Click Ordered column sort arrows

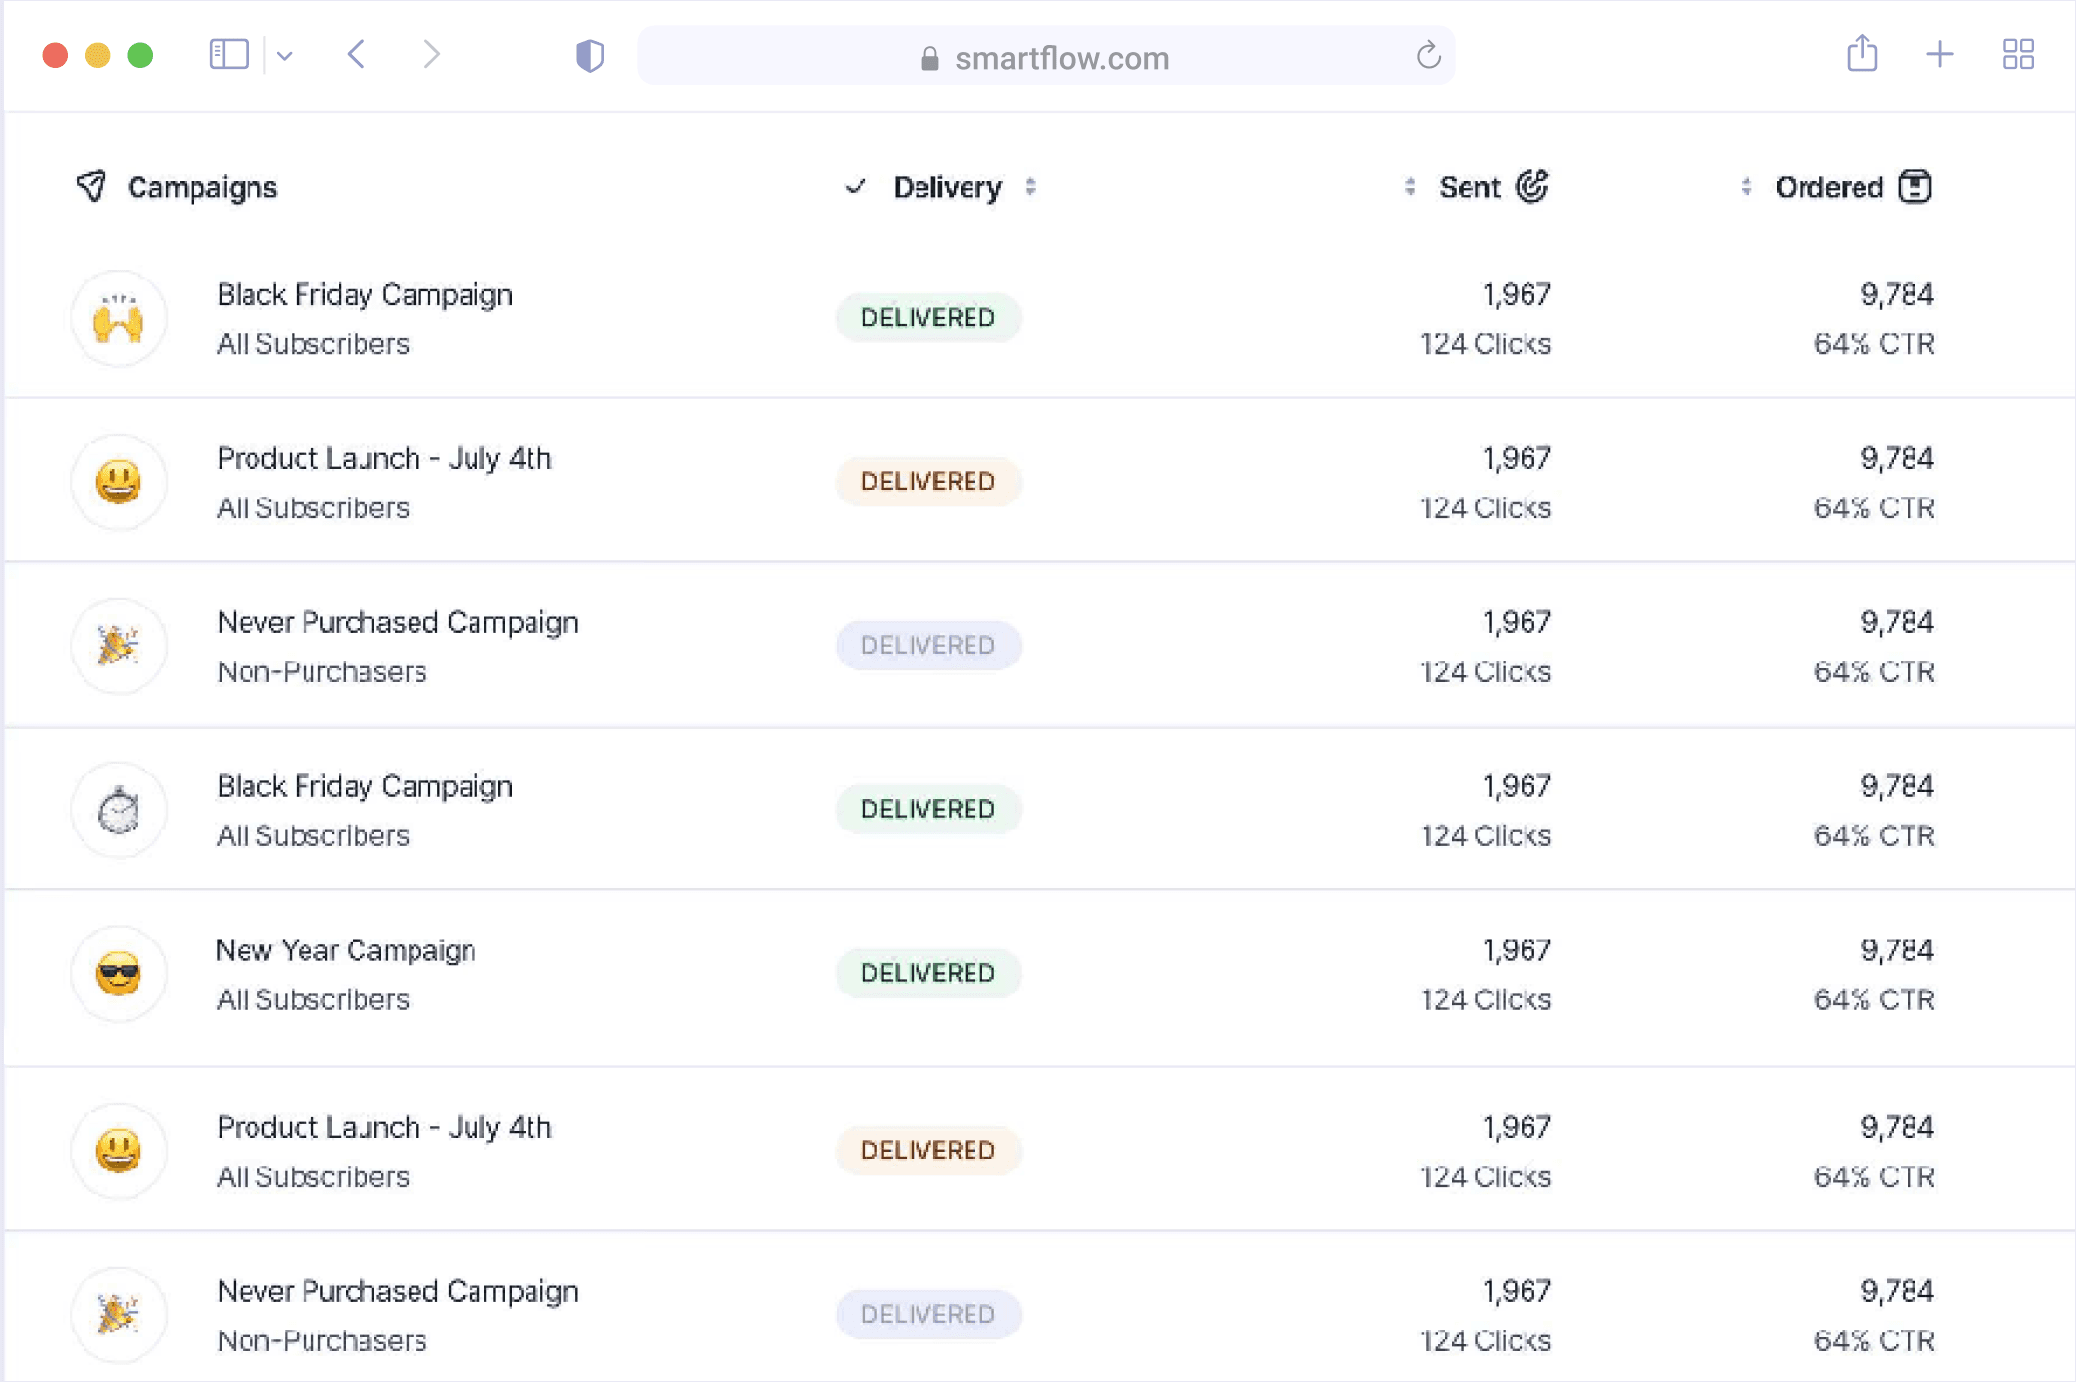click(1746, 187)
